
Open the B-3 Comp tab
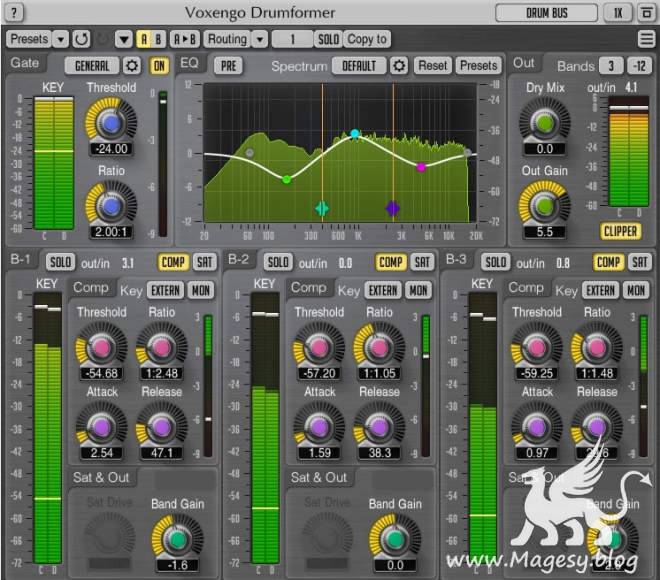click(x=526, y=287)
